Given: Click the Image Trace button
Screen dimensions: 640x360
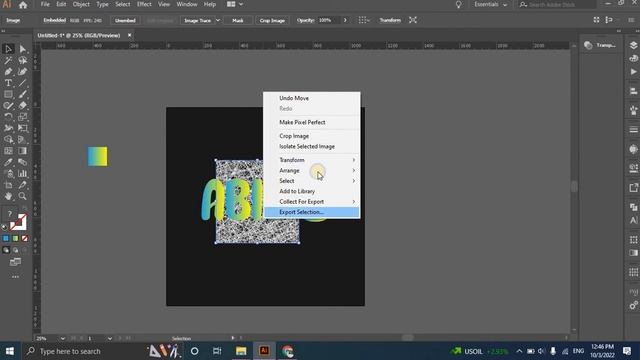Looking at the screenshot, I should click(198, 20).
